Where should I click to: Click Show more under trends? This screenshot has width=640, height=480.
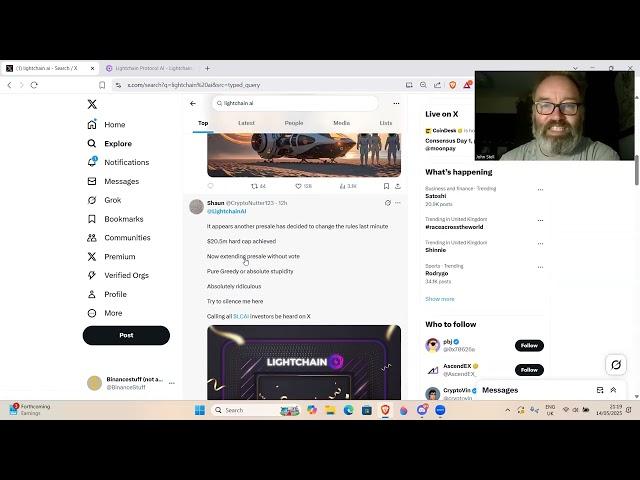click(x=440, y=299)
